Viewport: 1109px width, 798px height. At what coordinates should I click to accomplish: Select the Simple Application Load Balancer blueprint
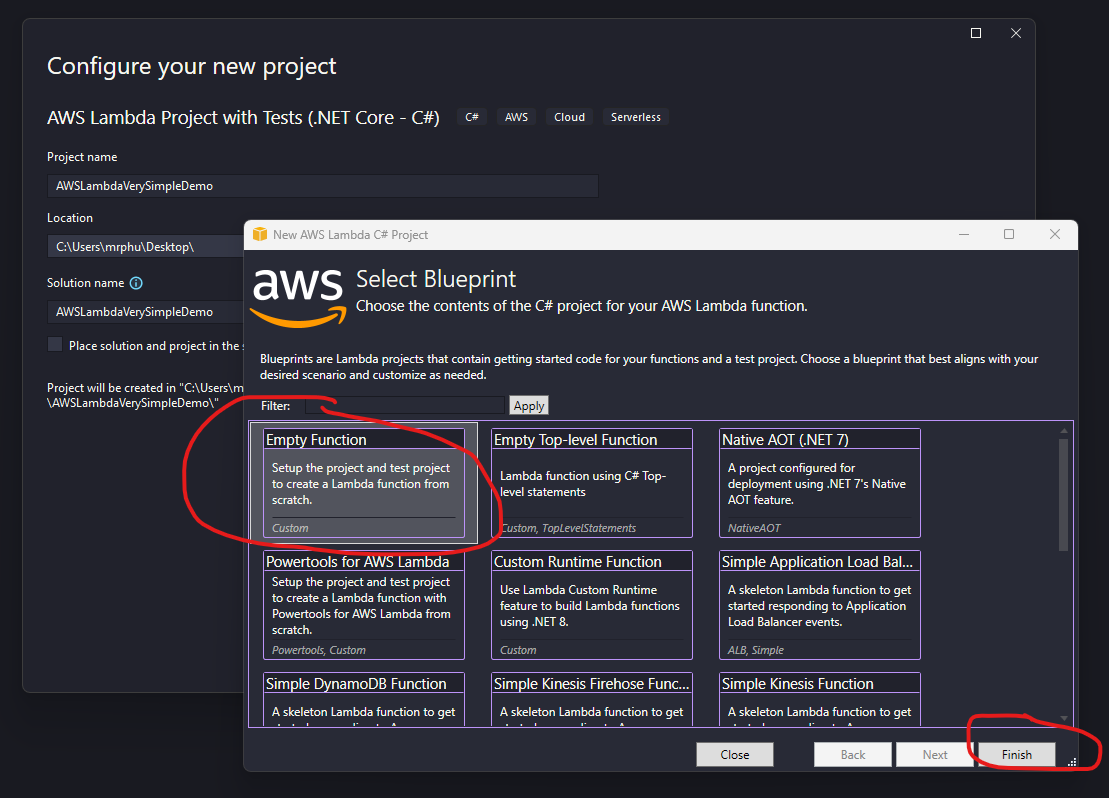[x=820, y=605]
